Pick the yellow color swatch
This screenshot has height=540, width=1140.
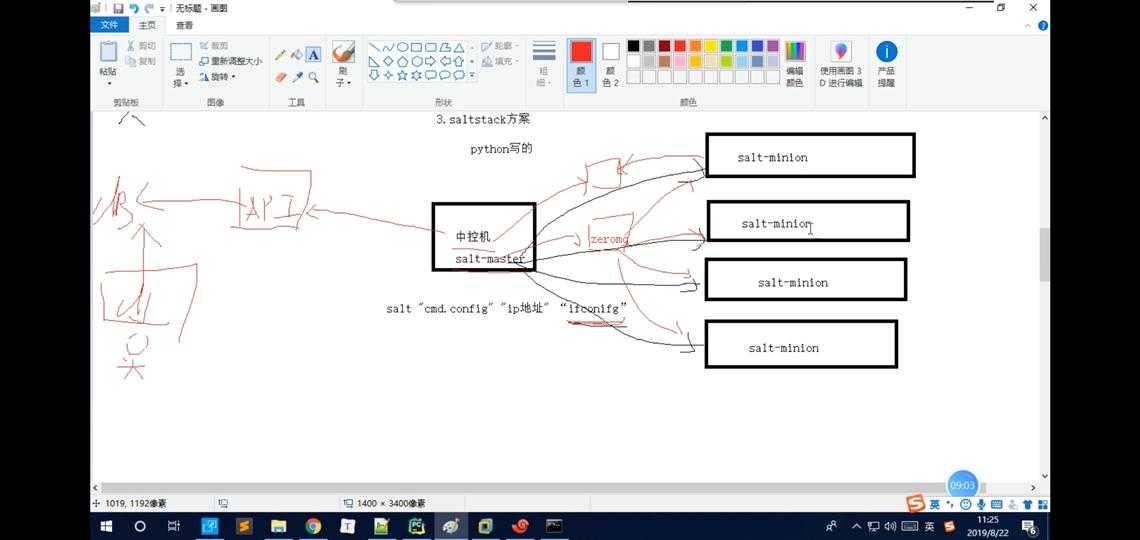tap(710, 46)
